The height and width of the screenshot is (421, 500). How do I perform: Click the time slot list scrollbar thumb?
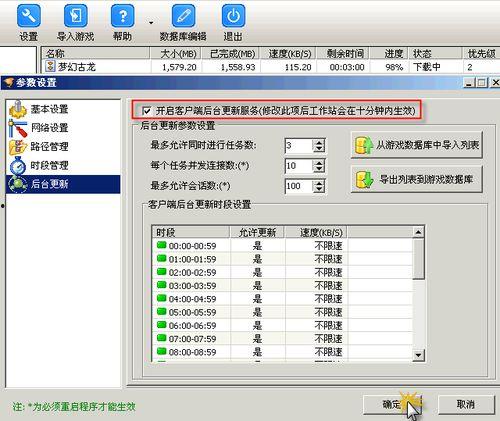pos(418,259)
